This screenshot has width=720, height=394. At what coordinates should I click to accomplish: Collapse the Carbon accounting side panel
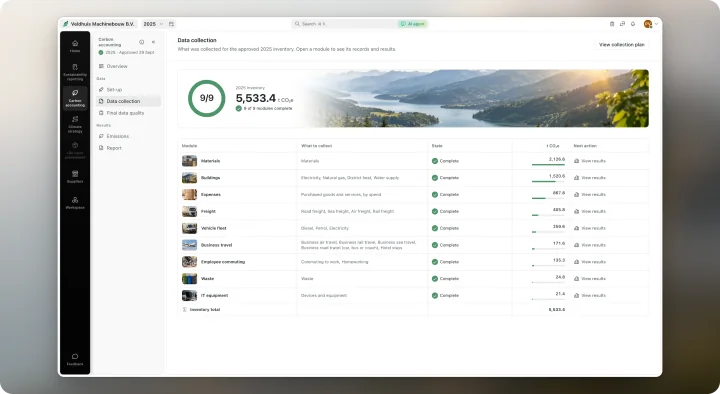153,42
